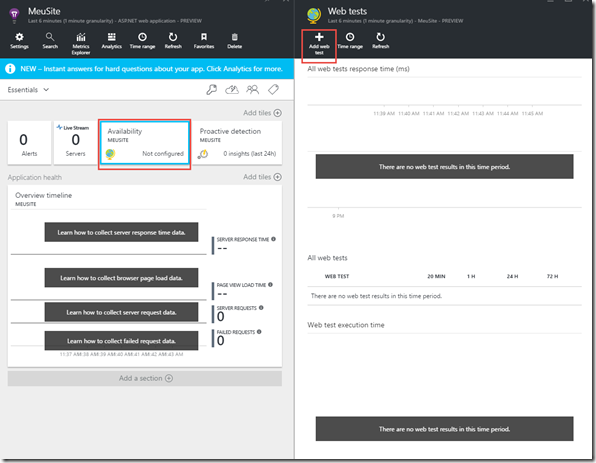Viewport: 596px width, 463px height.
Task: Click Add web test plus icon
Action: [x=319, y=37]
